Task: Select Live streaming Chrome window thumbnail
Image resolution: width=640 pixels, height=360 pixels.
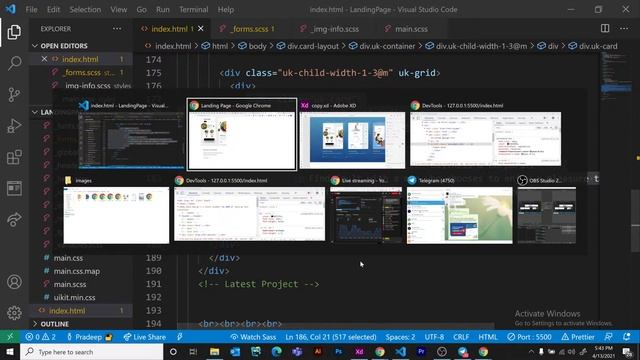Action: tap(366, 210)
